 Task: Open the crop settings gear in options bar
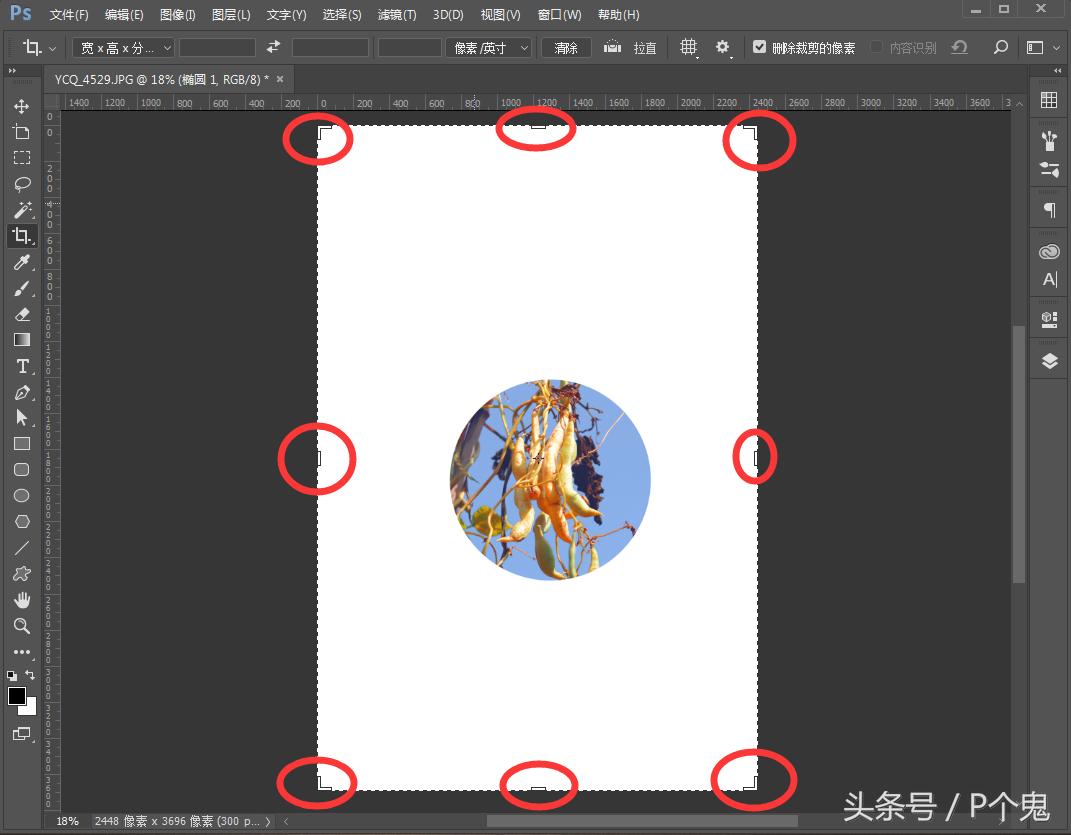[722, 47]
